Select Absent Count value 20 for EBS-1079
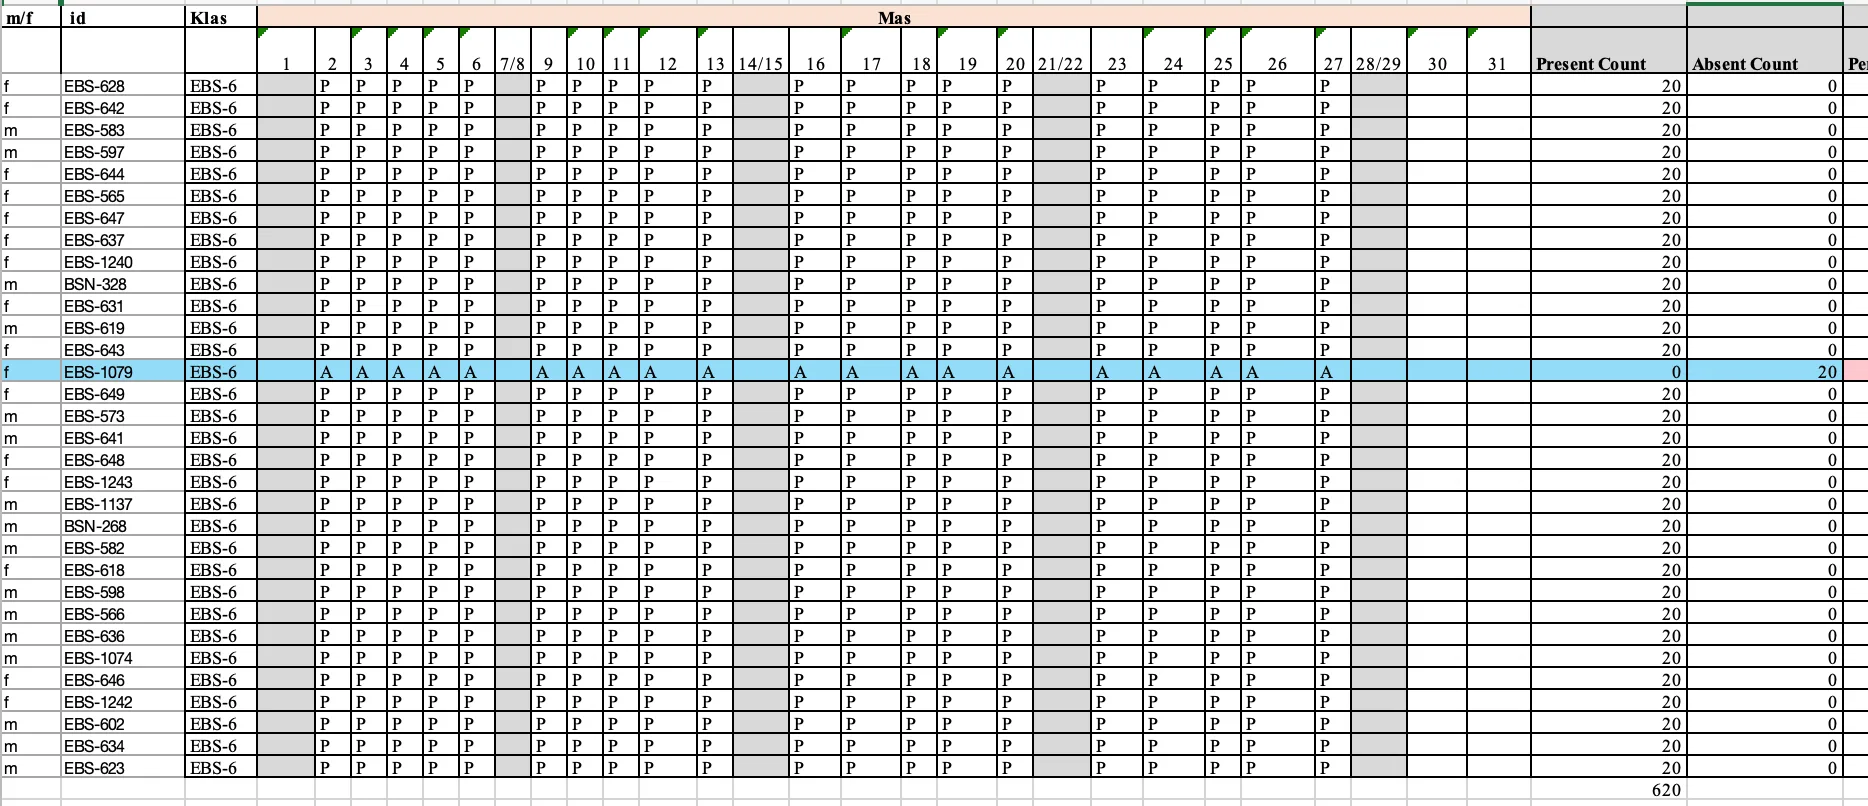 tap(1764, 371)
